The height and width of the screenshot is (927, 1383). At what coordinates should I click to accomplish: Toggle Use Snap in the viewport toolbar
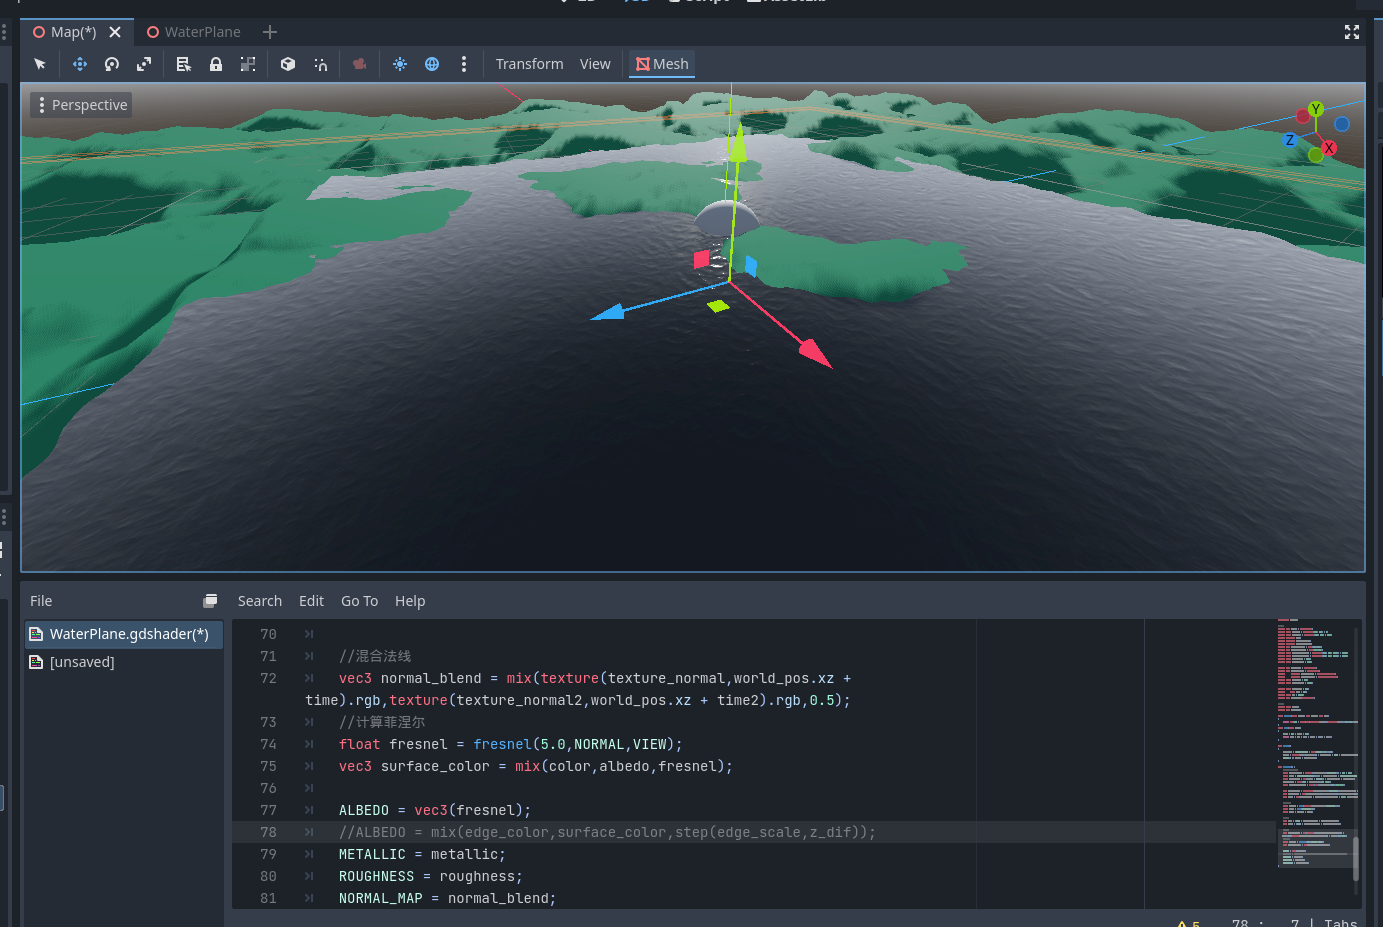320,64
